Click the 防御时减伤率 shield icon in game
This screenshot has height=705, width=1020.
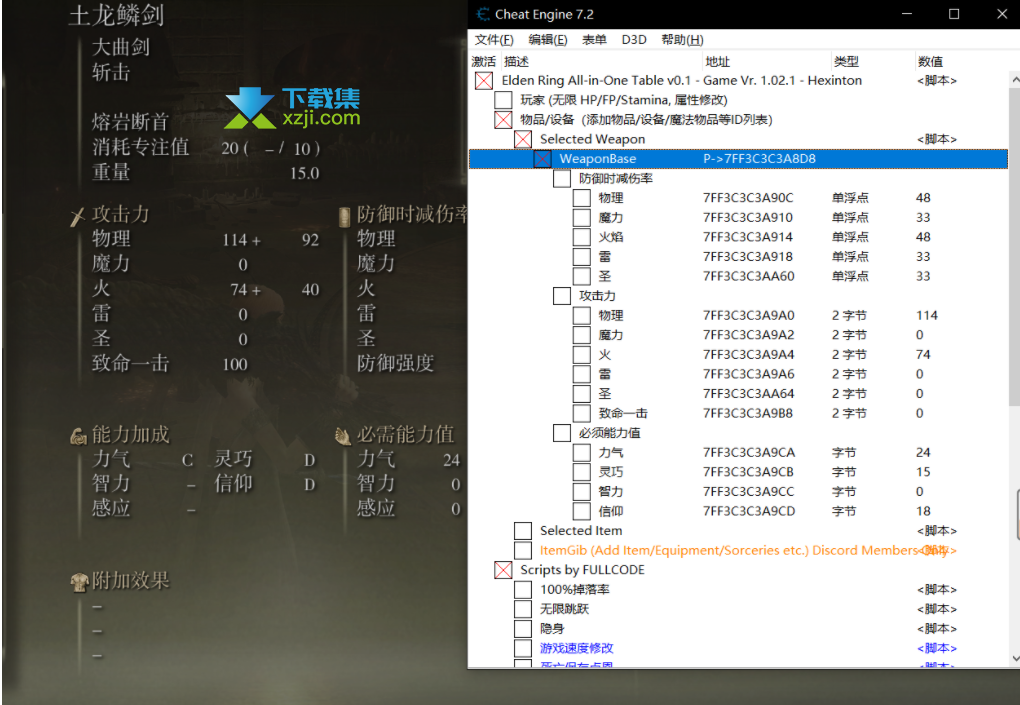(x=345, y=217)
